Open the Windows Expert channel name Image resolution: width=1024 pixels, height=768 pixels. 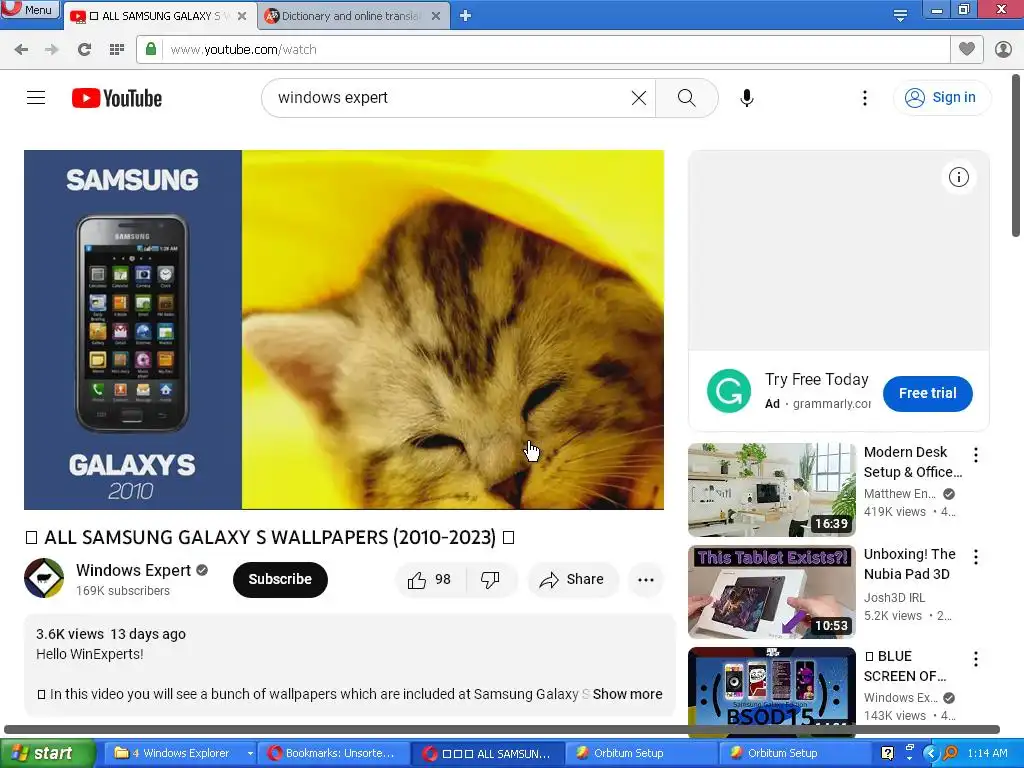coord(133,570)
